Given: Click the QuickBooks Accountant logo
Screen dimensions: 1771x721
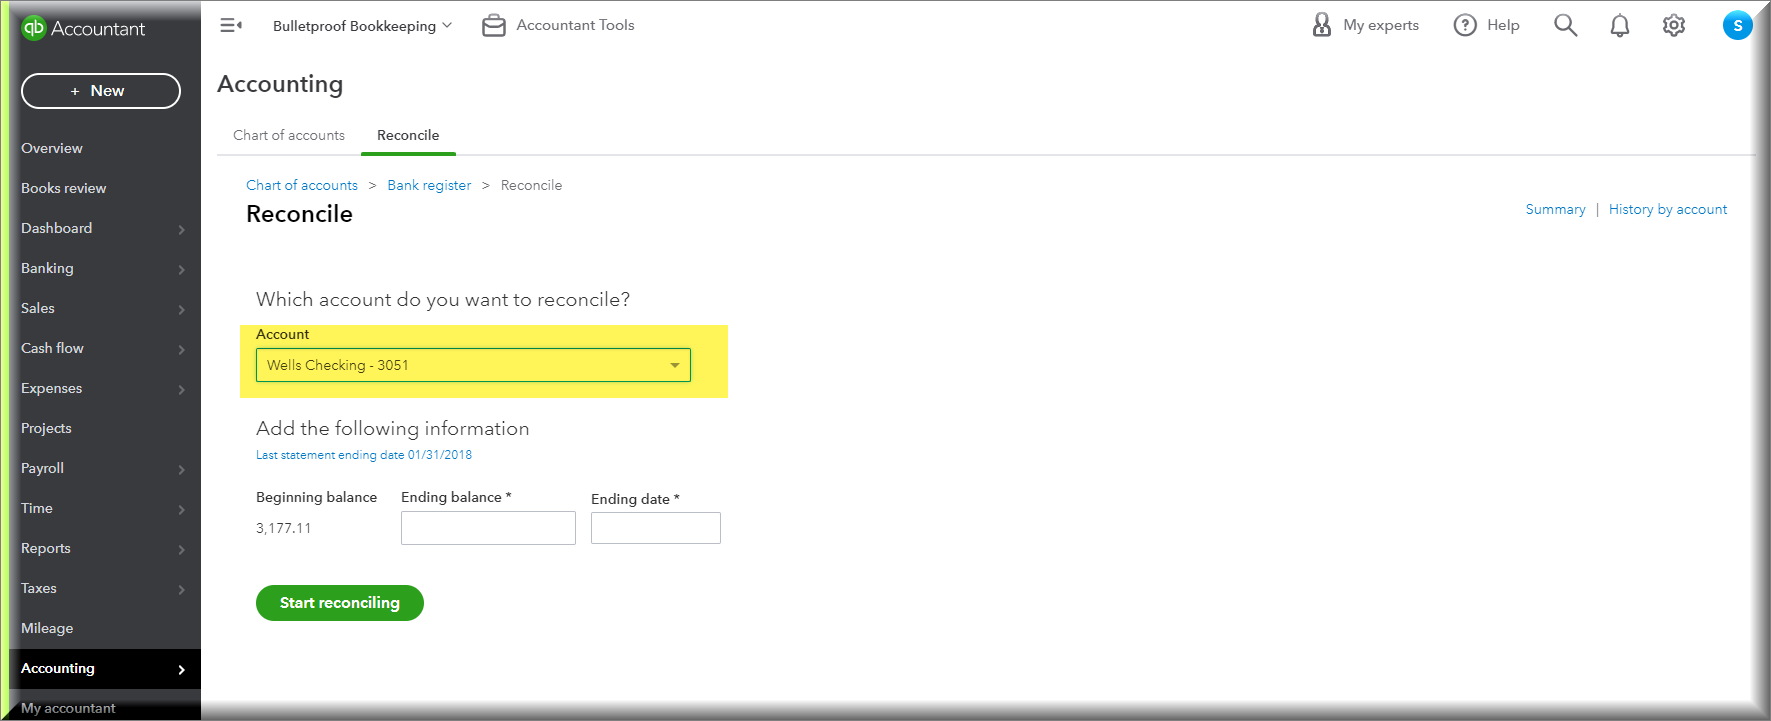Looking at the screenshot, I should pyautogui.click(x=83, y=29).
